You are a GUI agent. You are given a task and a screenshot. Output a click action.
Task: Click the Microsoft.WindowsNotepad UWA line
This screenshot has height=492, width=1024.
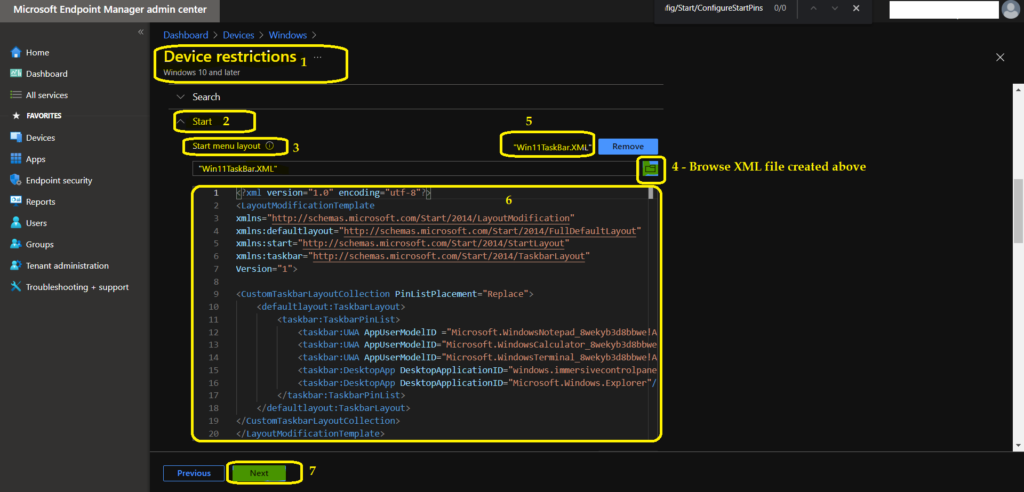click(x=477, y=333)
